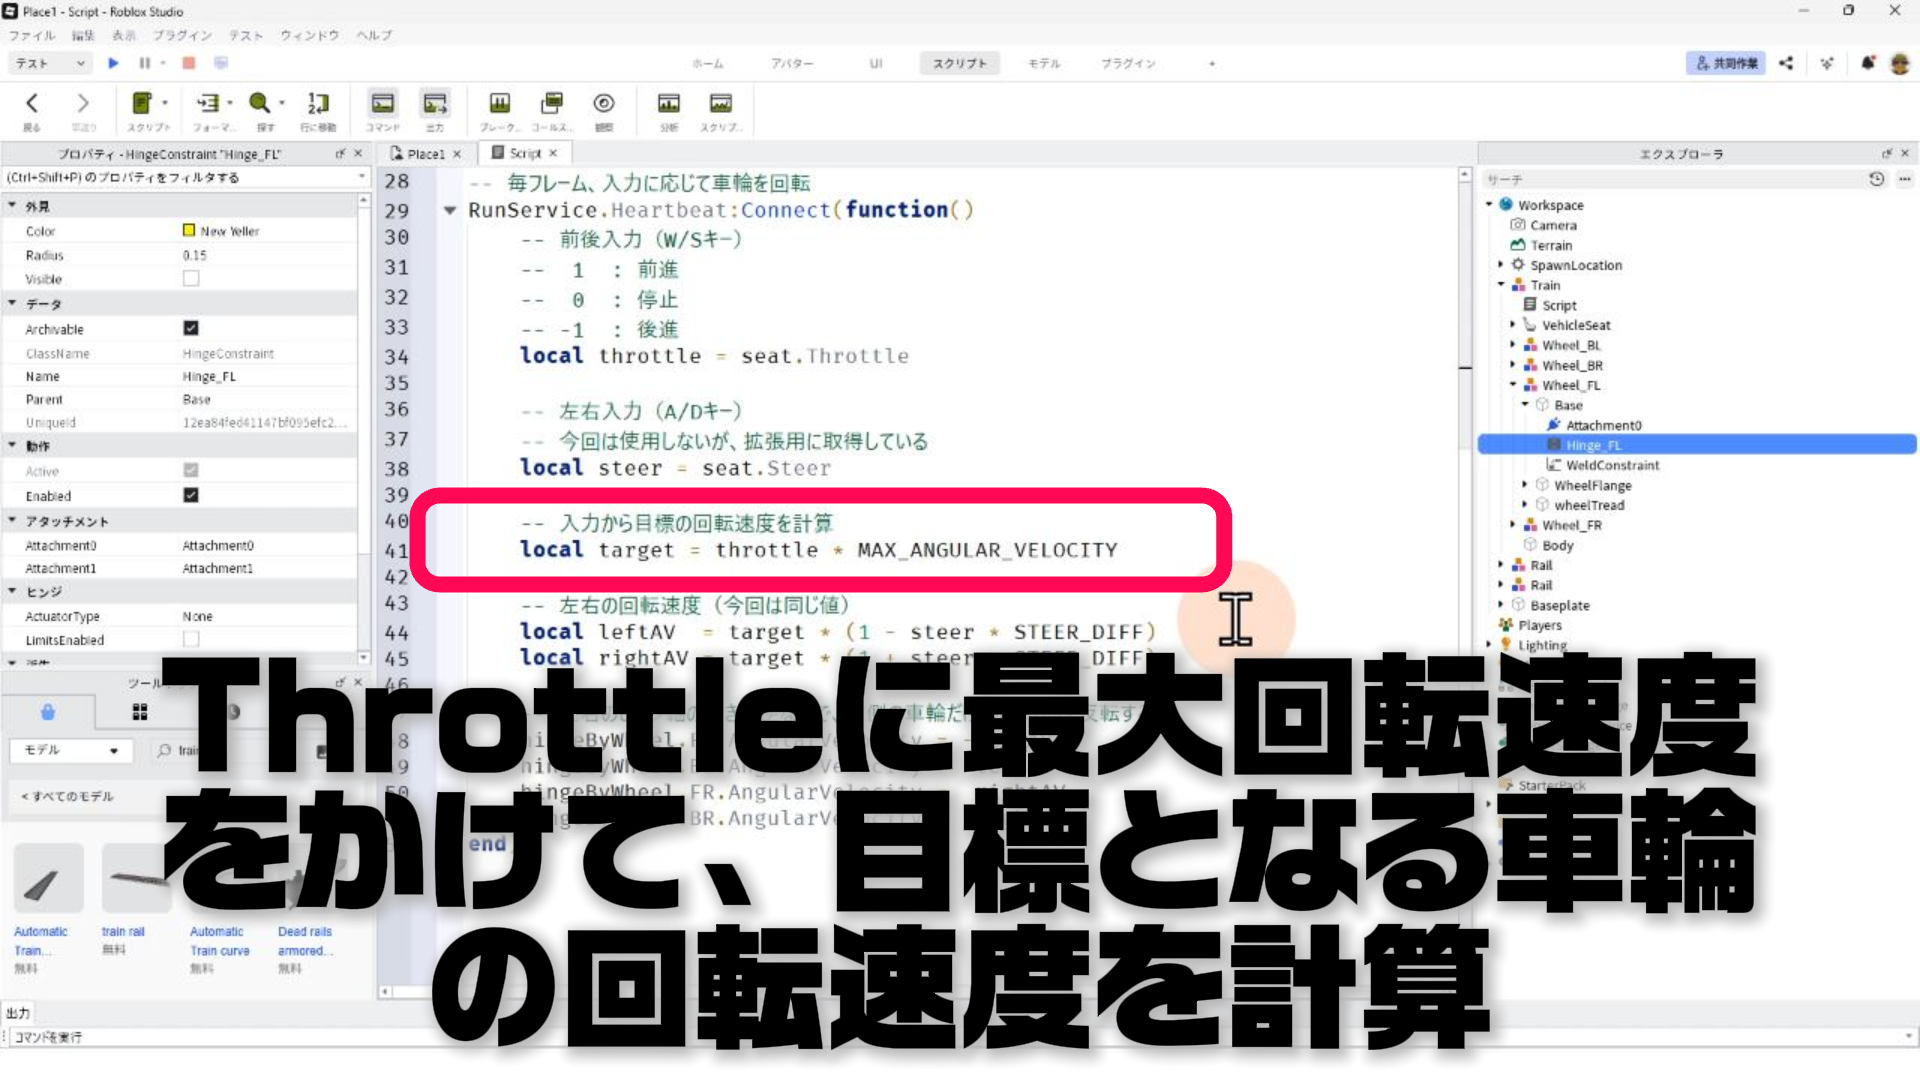Click the Go to Line icon
Viewport: 1920px width, 1080px height.
pyautogui.click(x=317, y=104)
